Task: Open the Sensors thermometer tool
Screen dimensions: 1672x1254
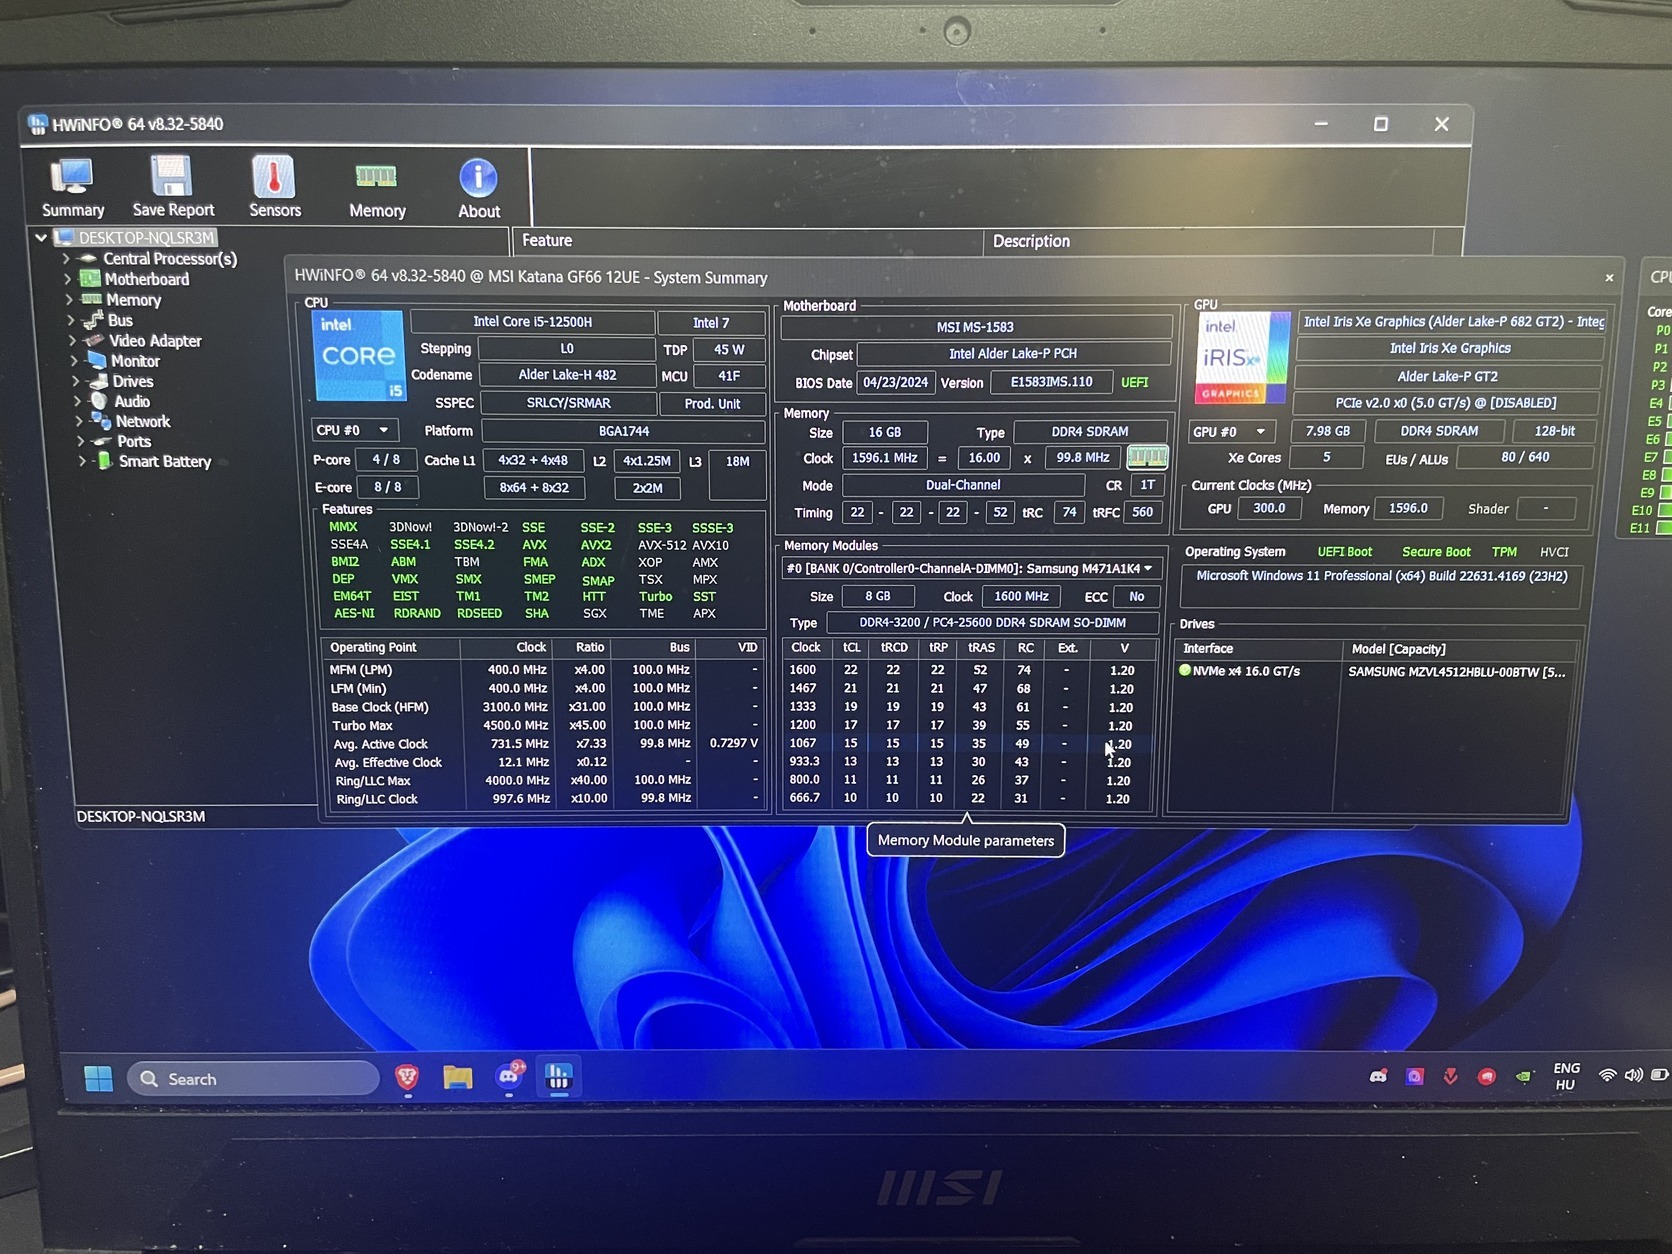Action: (x=274, y=187)
